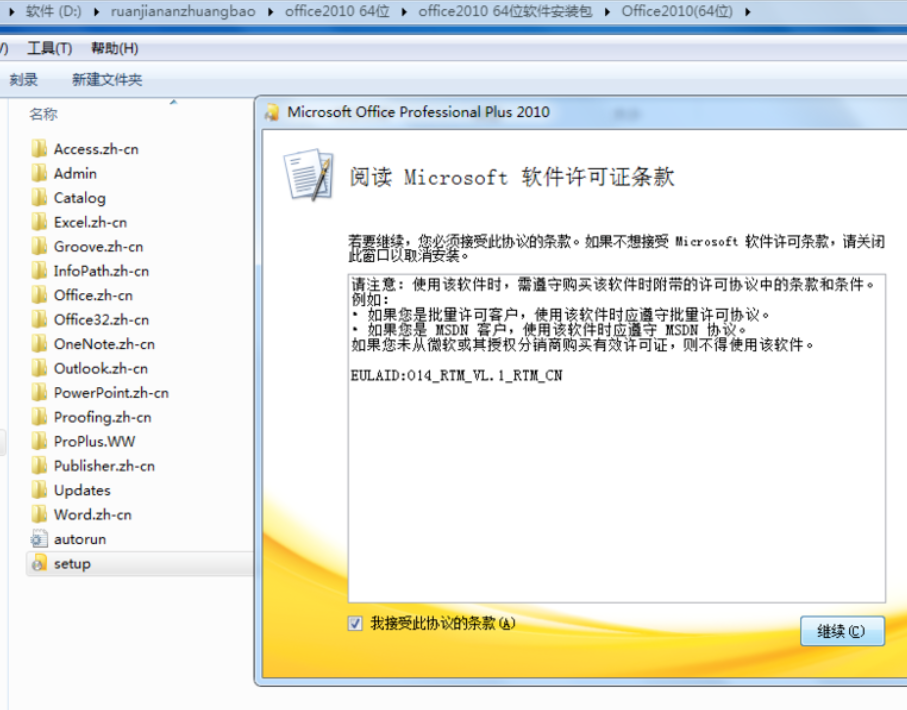
Task: Select the PowerPoint.zh-cn folder name
Action: (x=111, y=393)
